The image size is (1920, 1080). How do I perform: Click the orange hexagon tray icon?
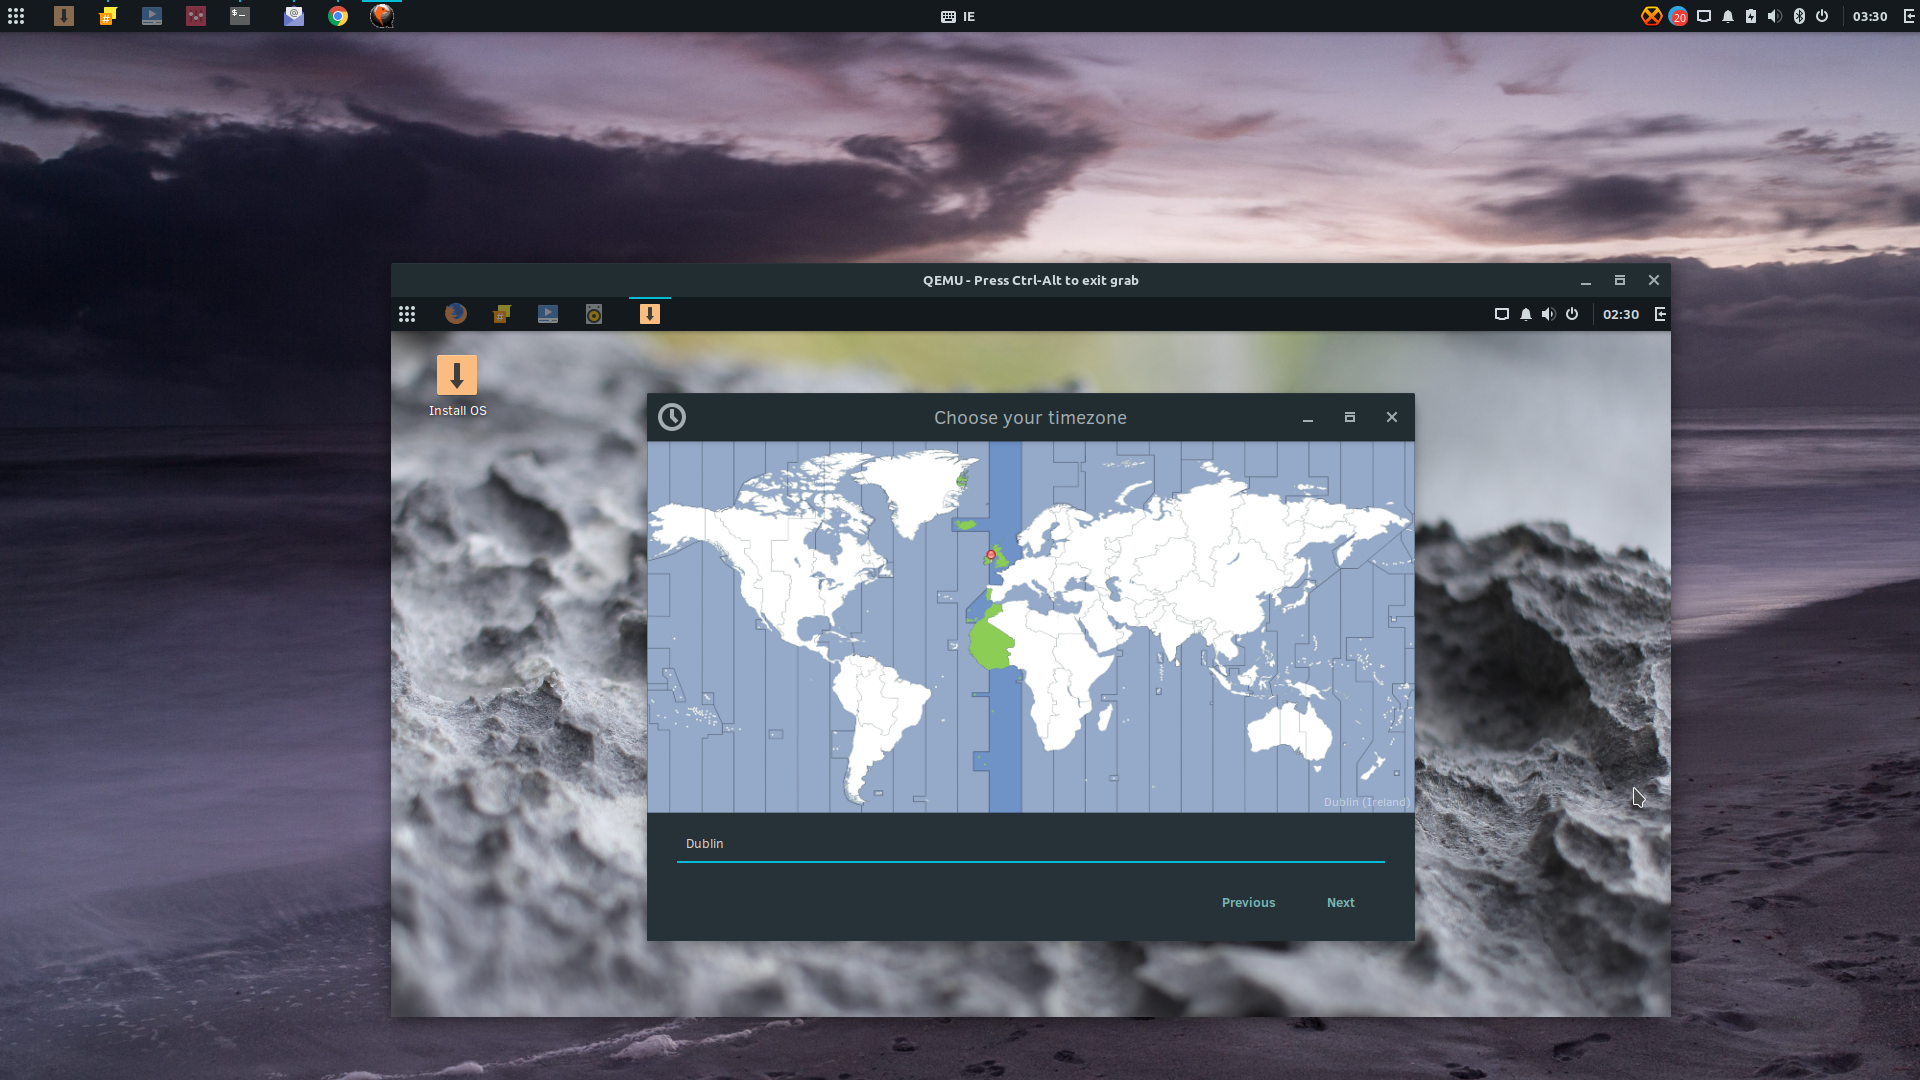tap(1651, 16)
